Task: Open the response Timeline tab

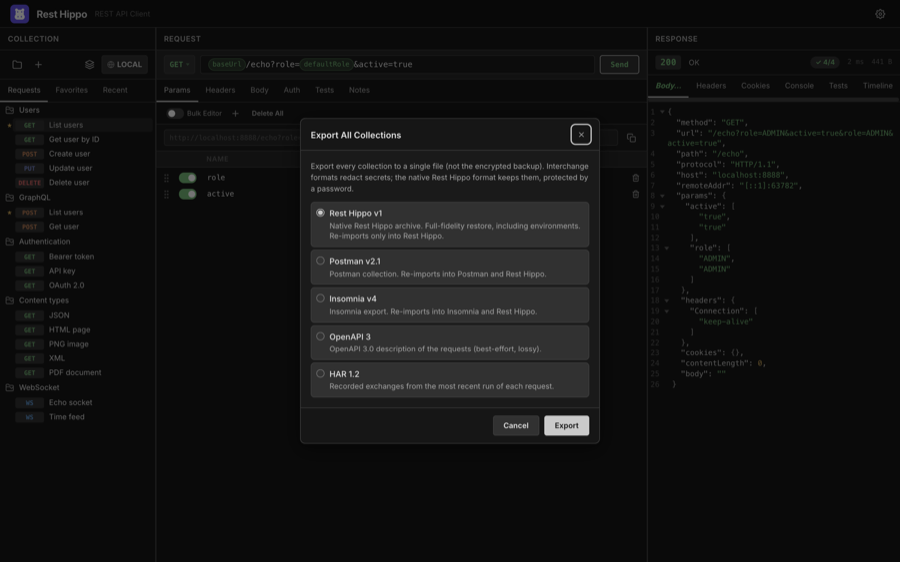Action: pos(878,86)
